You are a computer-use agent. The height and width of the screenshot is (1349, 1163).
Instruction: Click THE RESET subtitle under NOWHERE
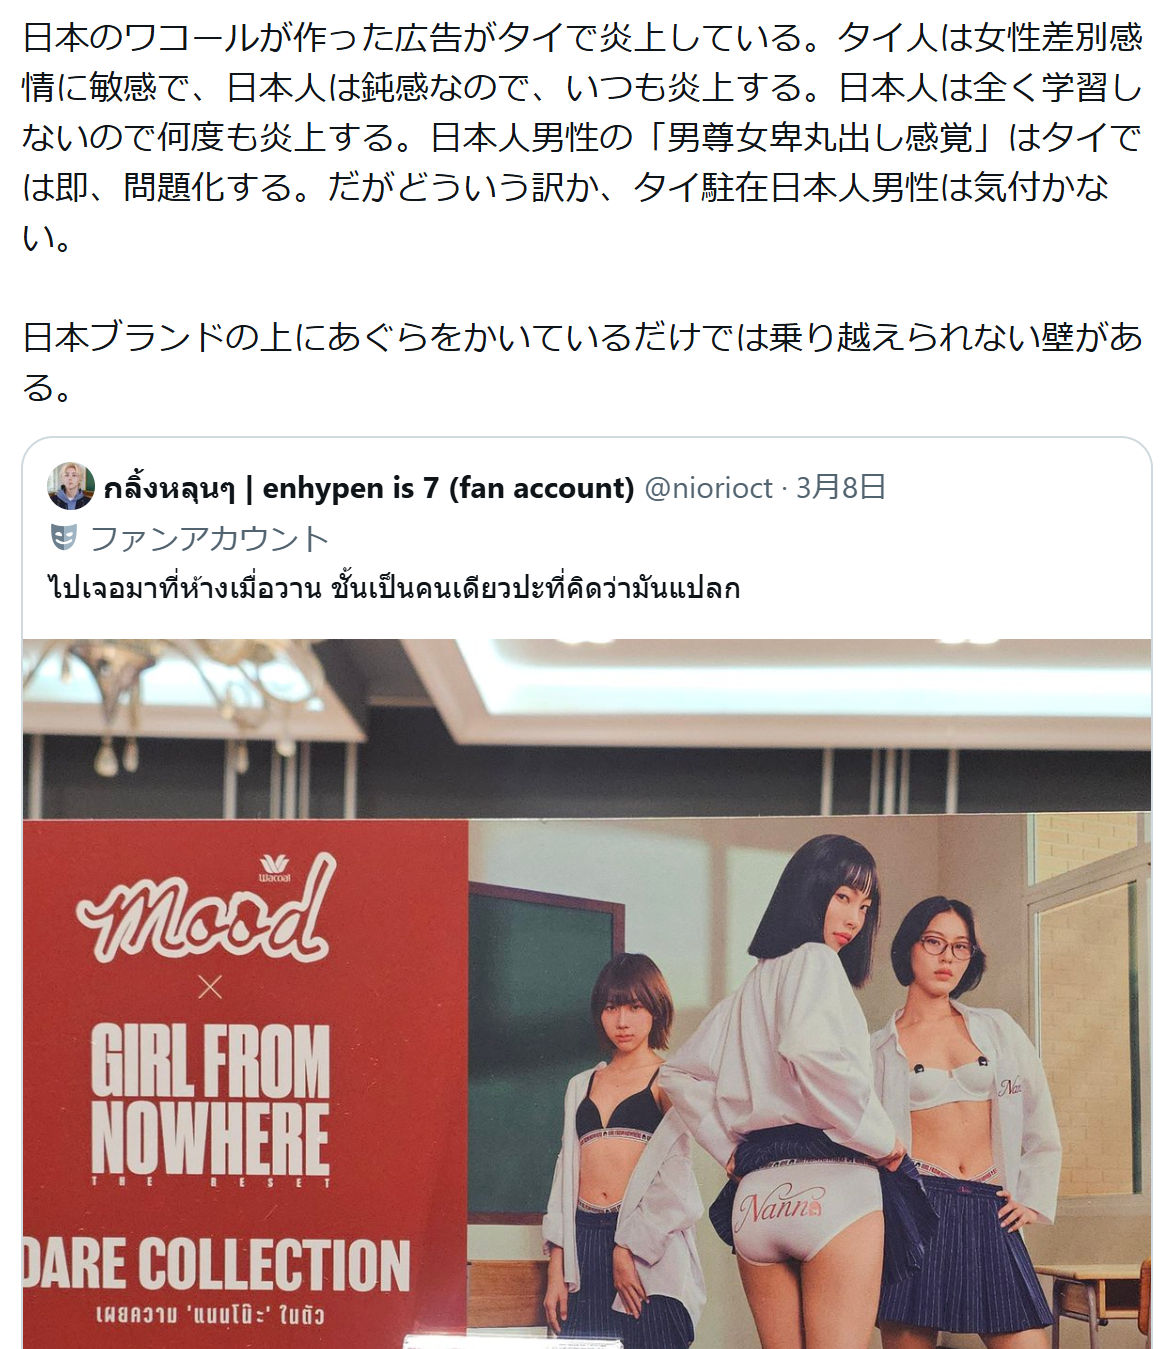click(x=210, y=1182)
